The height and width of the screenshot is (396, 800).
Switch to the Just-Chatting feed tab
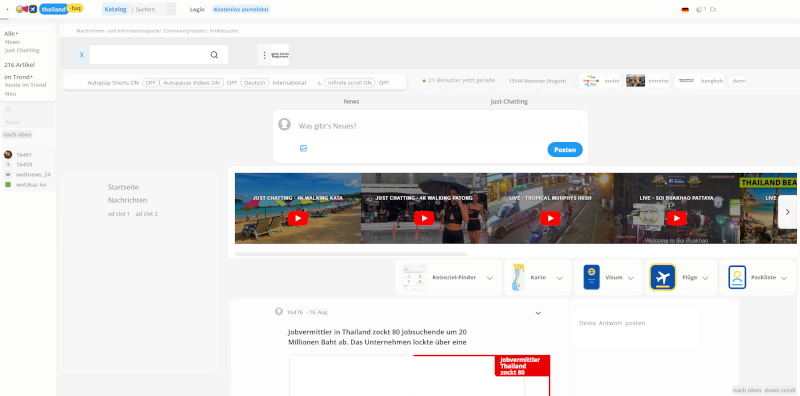click(x=509, y=102)
